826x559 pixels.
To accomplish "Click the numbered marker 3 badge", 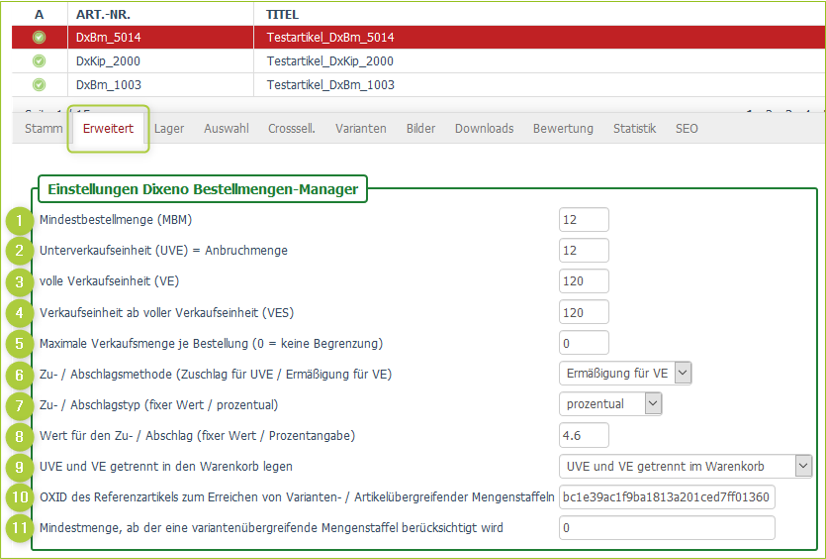I will (19, 281).
